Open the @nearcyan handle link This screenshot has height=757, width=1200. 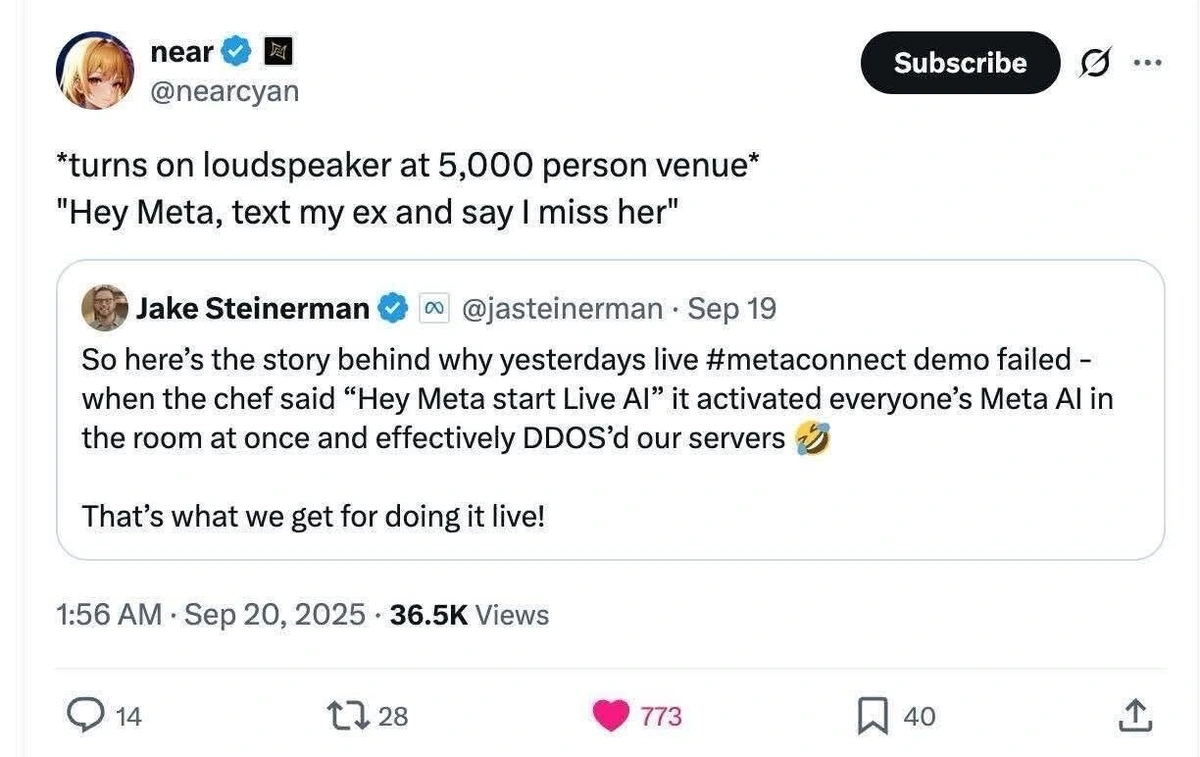[x=224, y=92]
